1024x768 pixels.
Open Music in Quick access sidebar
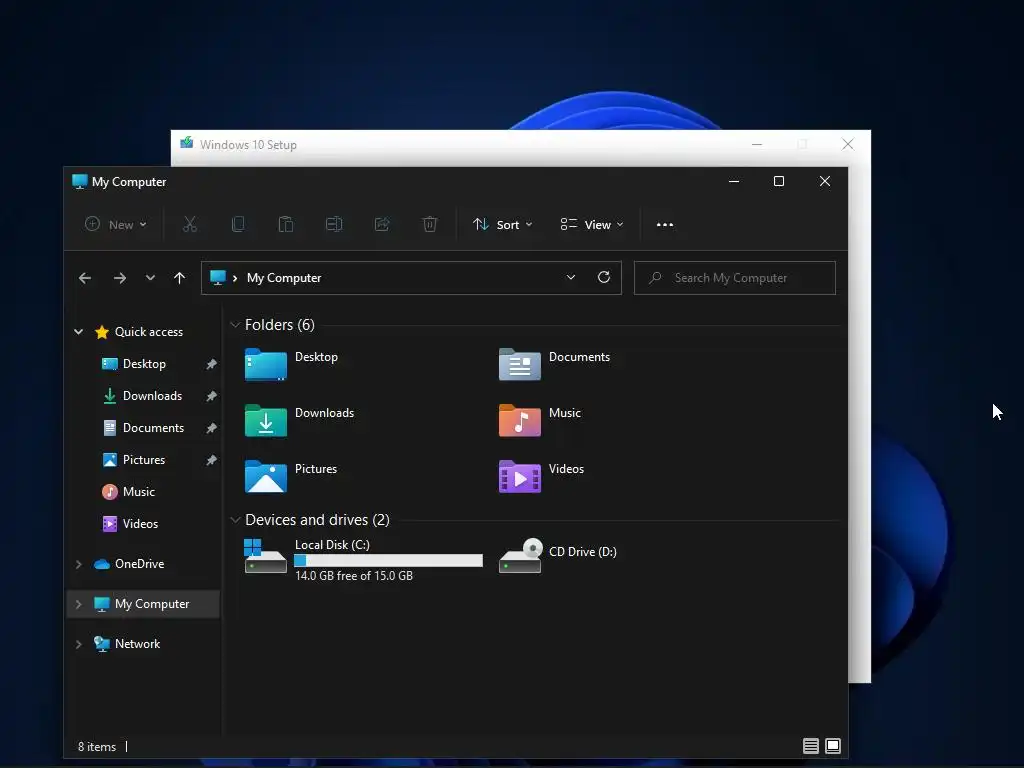tap(138, 492)
